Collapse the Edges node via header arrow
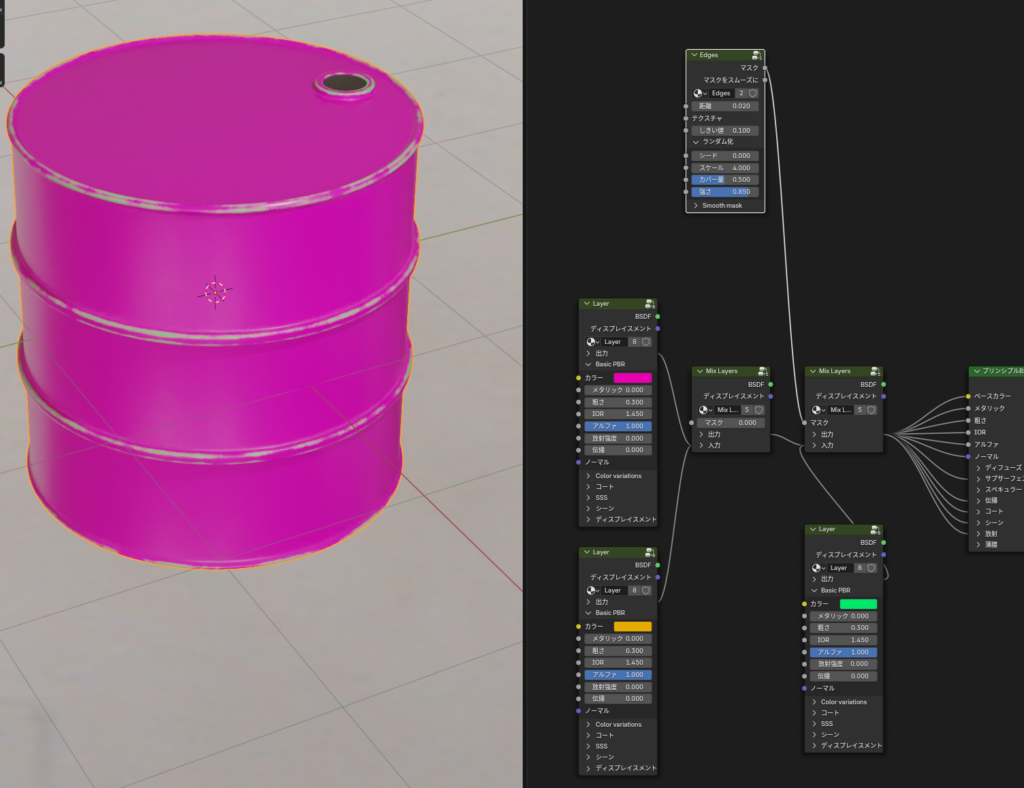This screenshot has height=788, width=1024. click(693, 55)
